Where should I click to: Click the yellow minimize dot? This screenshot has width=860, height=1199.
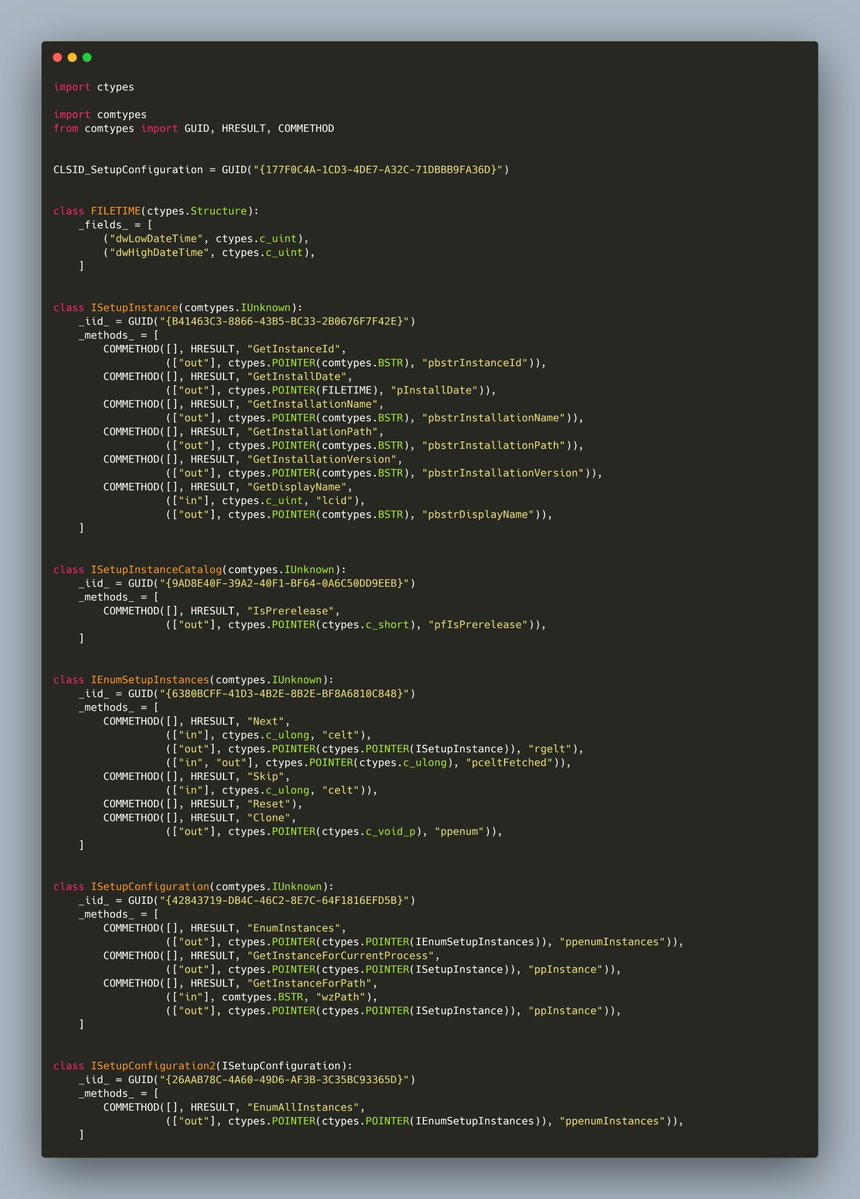[x=72, y=57]
